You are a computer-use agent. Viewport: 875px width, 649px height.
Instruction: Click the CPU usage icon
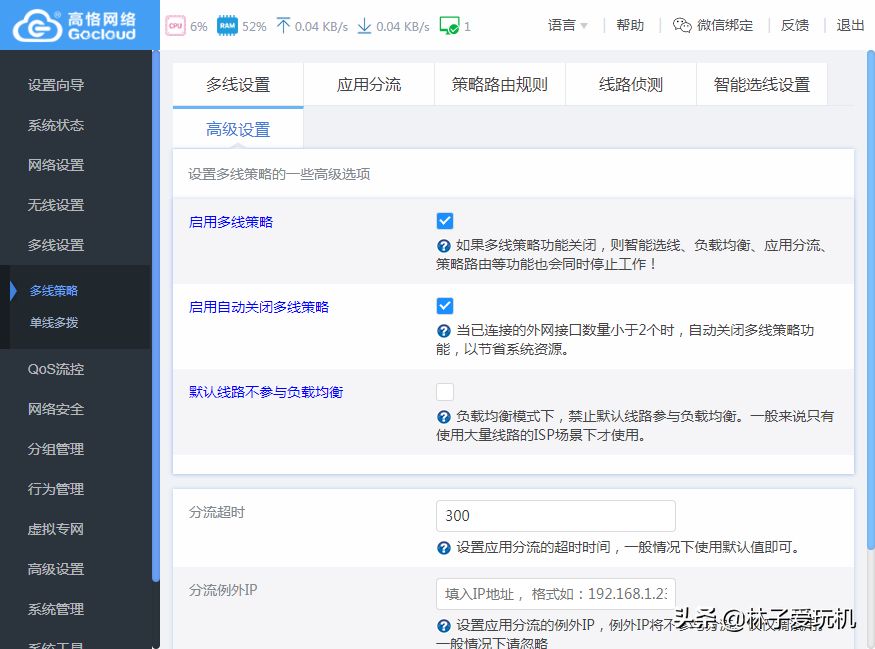(x=175, y=26)
